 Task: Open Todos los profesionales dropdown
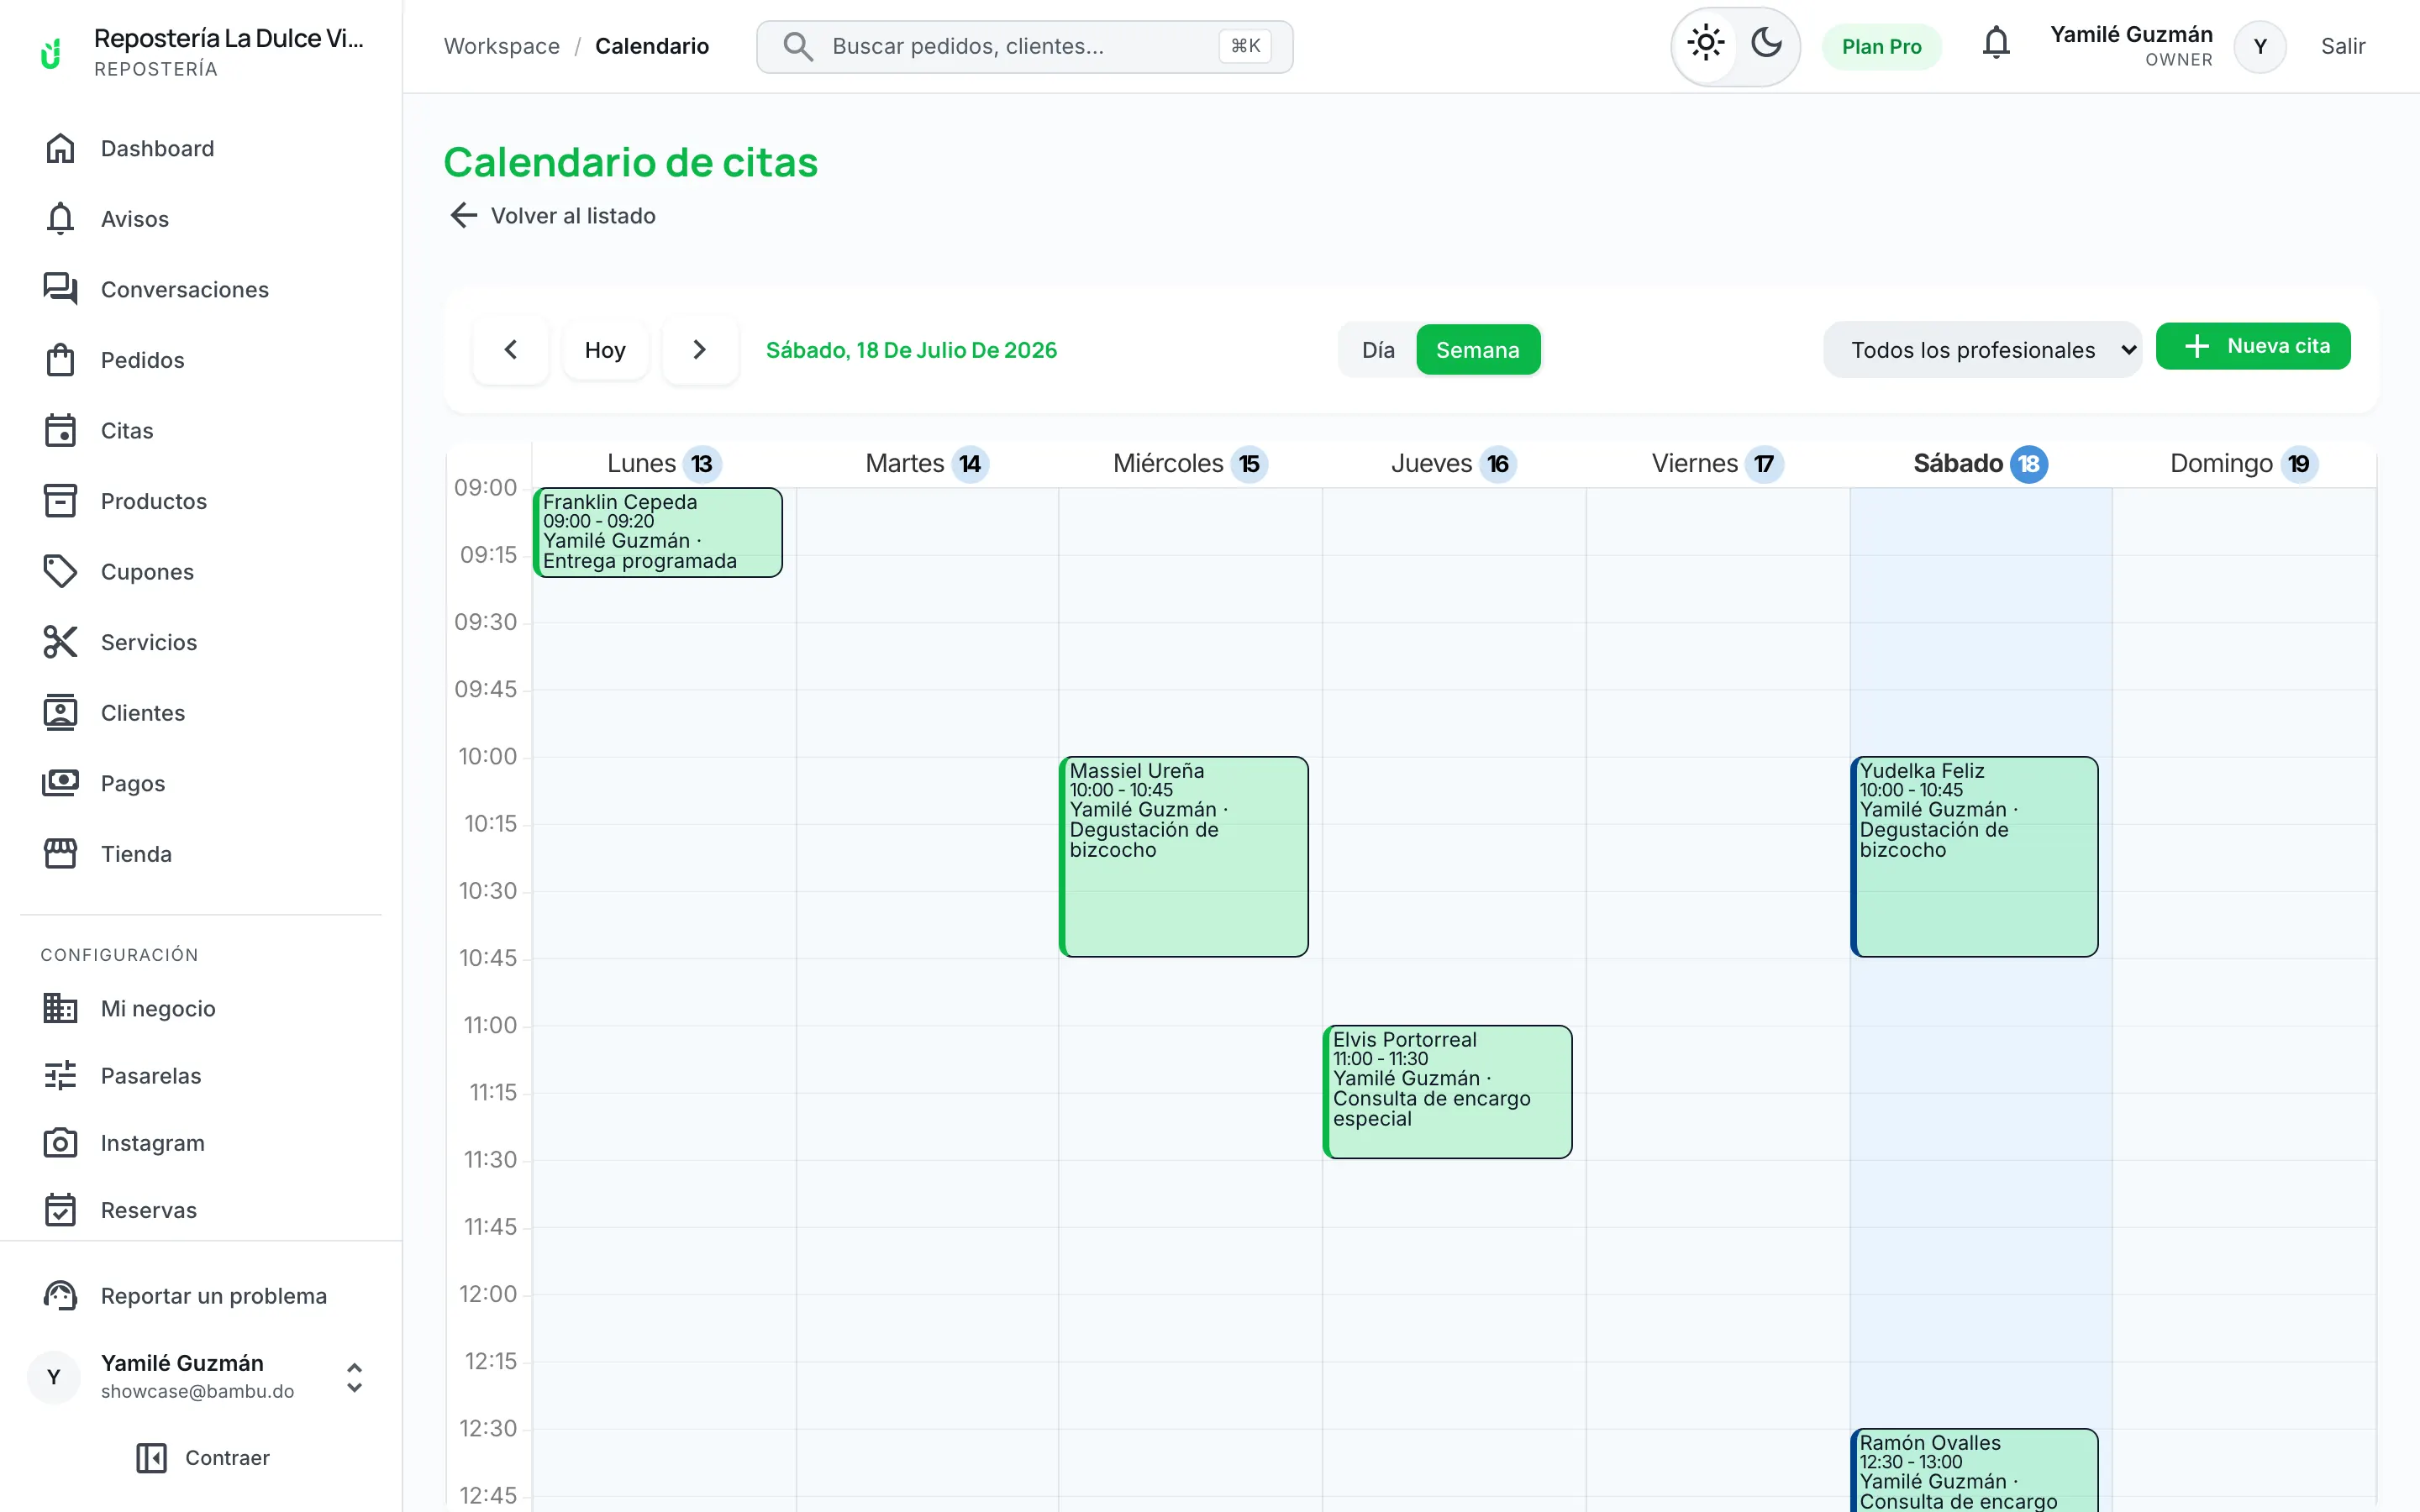1982,350
